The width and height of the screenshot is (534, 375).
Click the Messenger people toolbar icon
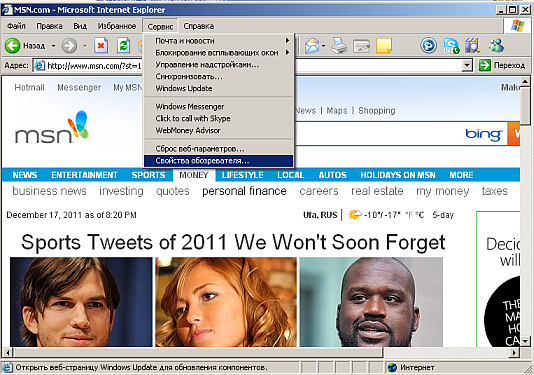[x=496, y=46]
